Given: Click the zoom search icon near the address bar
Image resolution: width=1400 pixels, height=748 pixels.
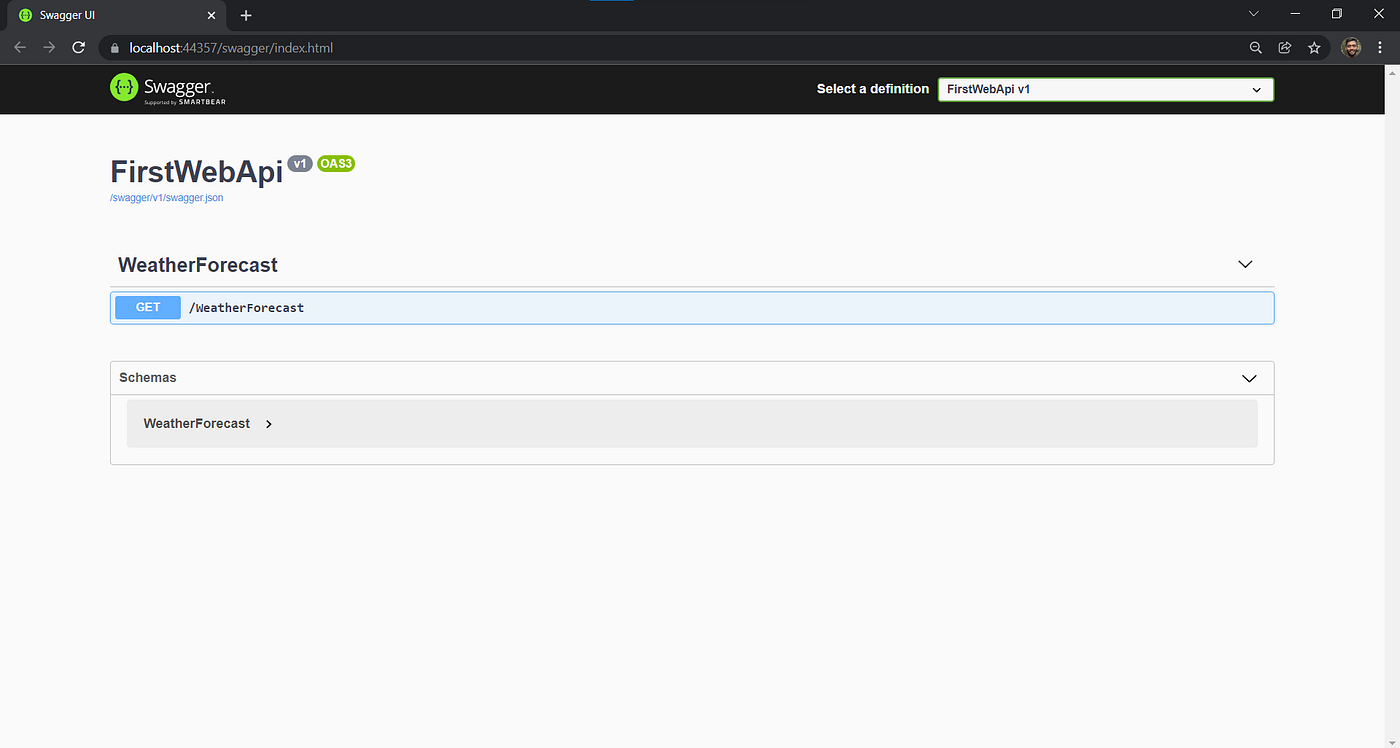Looking at the screenshot, I should (x=1255, y=47).
